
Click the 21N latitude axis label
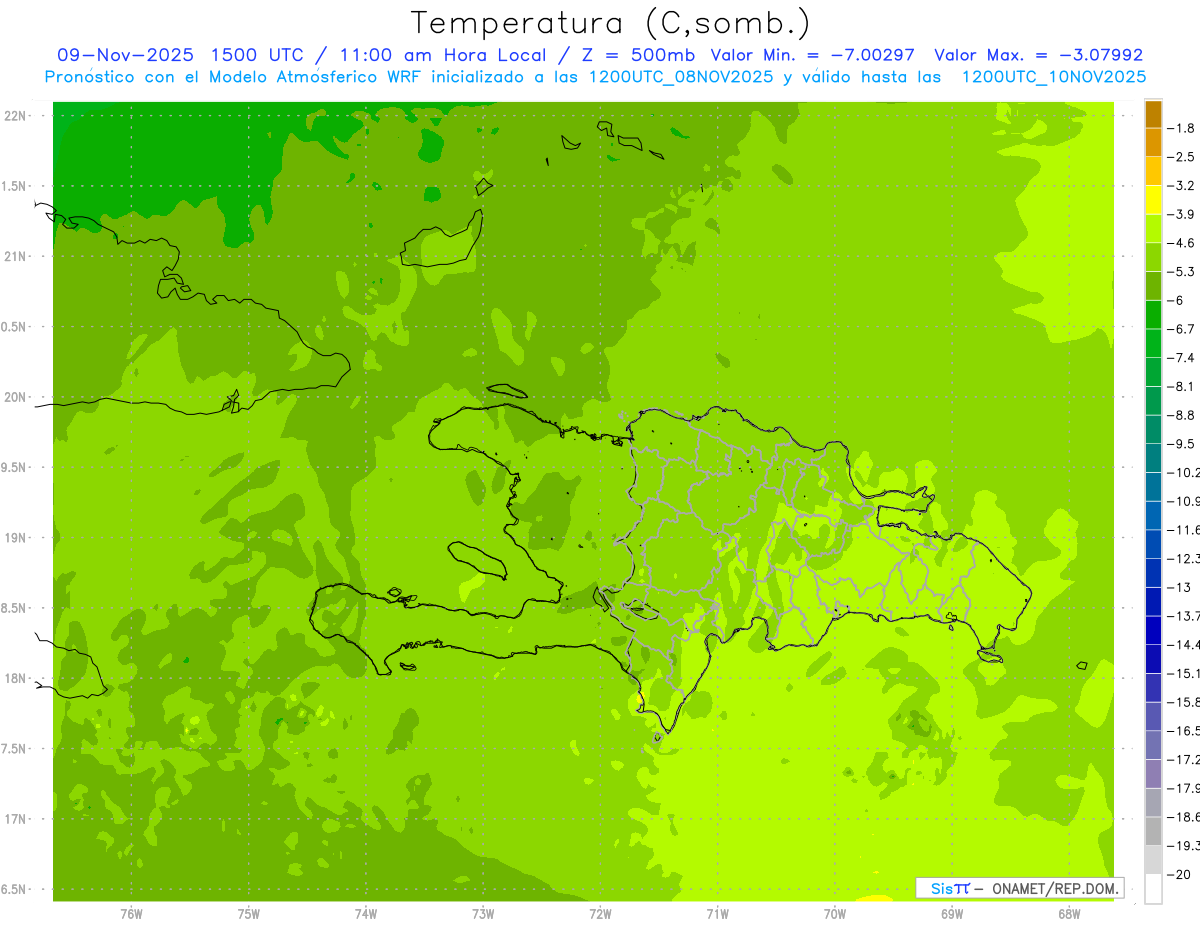point(17,256)
